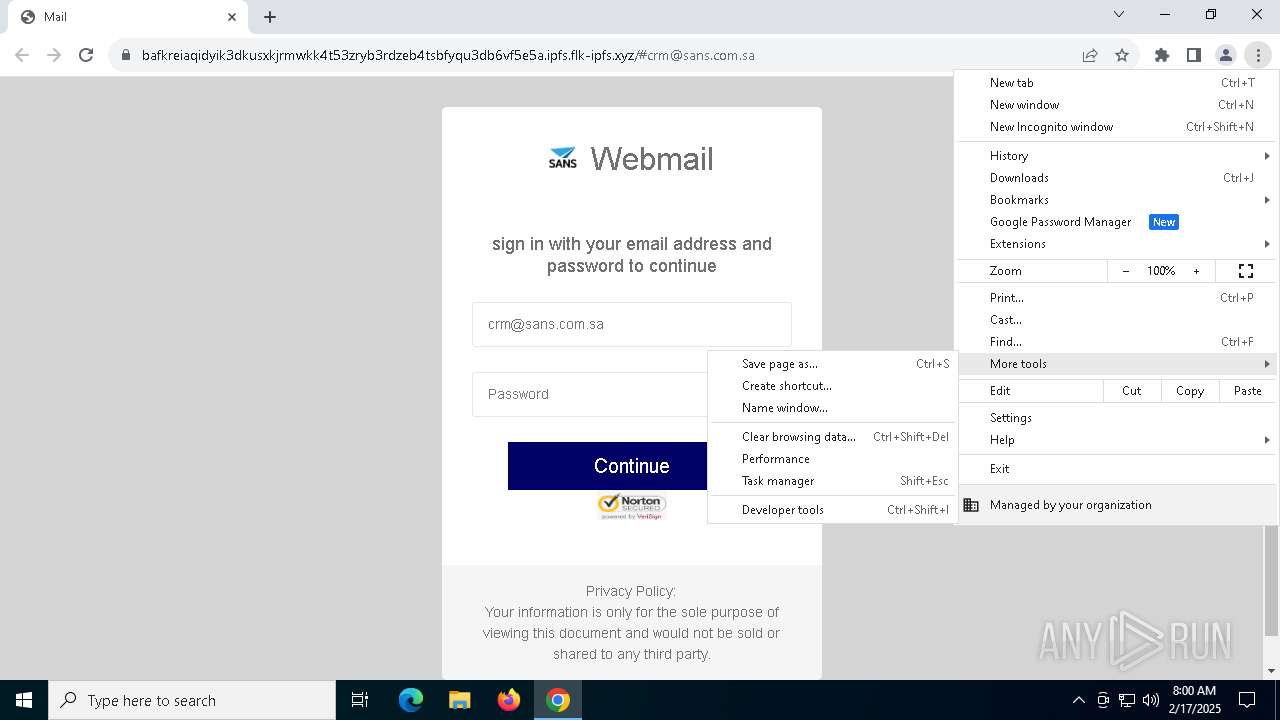Click the three-dot Chrome menu icon
The image size is (1280, 720).
tap(1258, 55)
